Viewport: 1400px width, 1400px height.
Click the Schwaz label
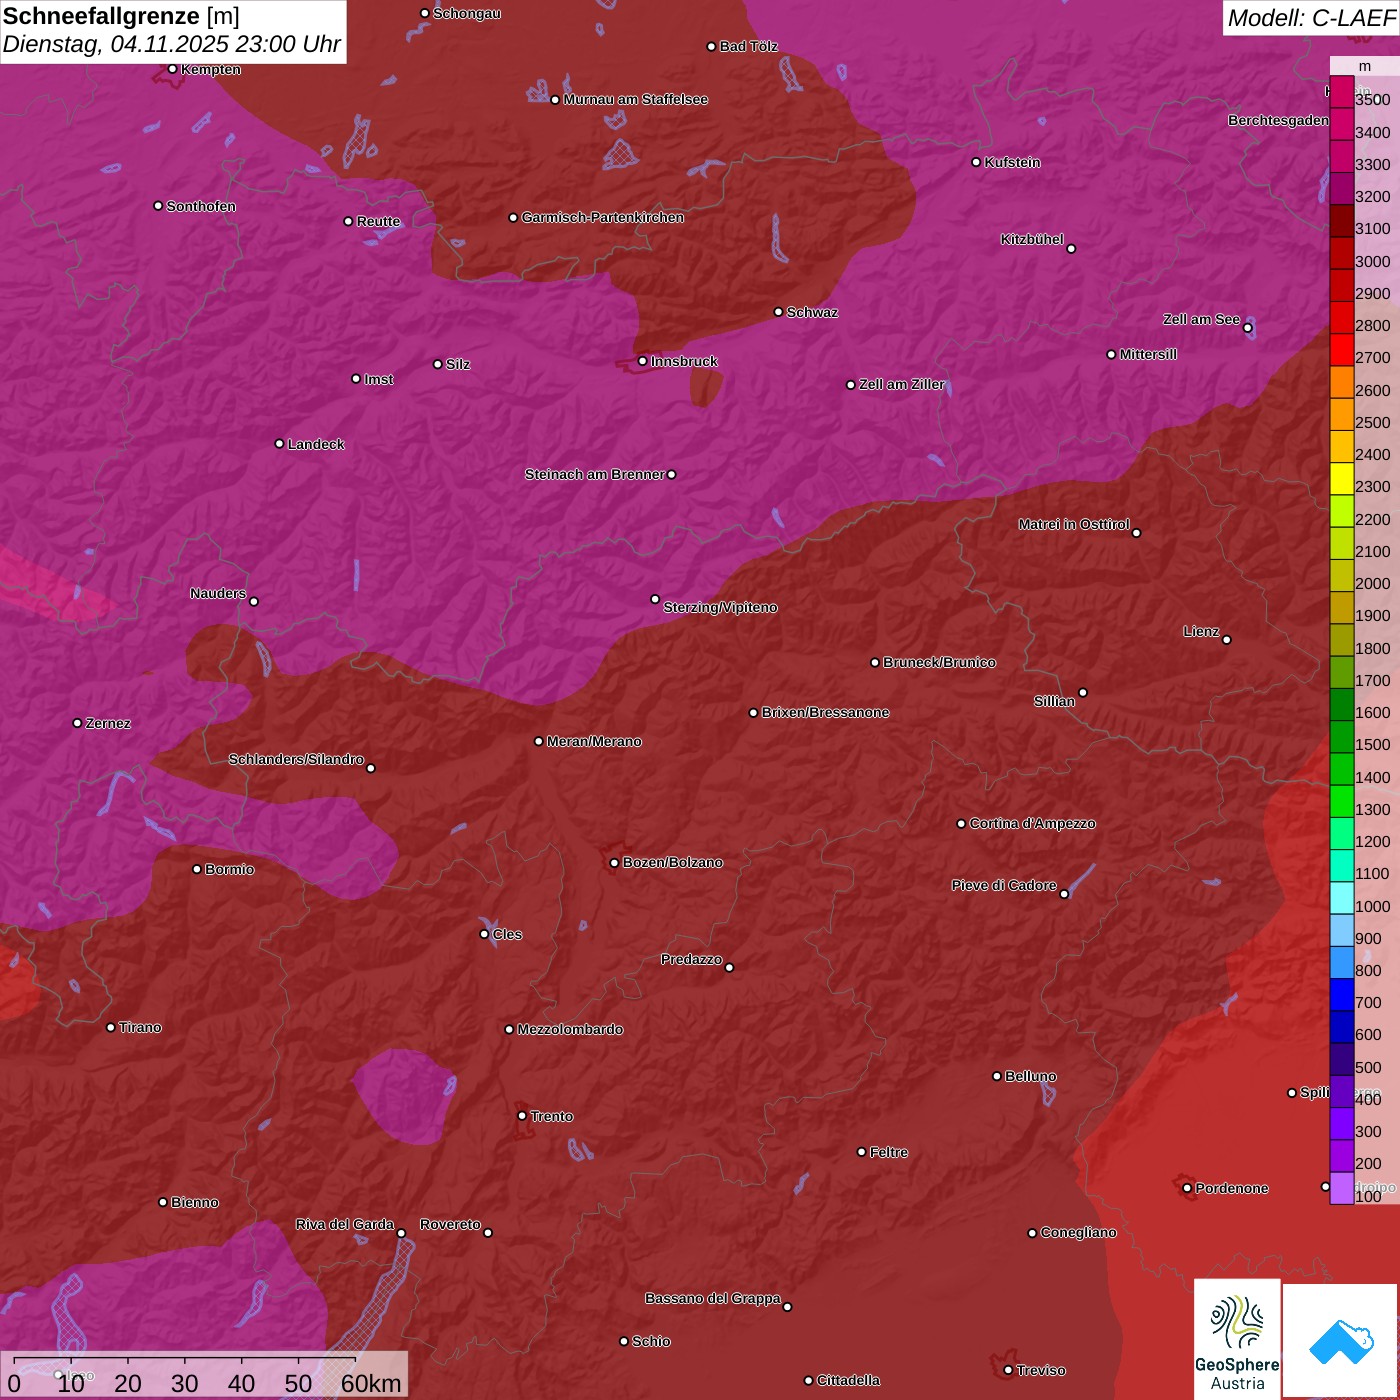812,312
